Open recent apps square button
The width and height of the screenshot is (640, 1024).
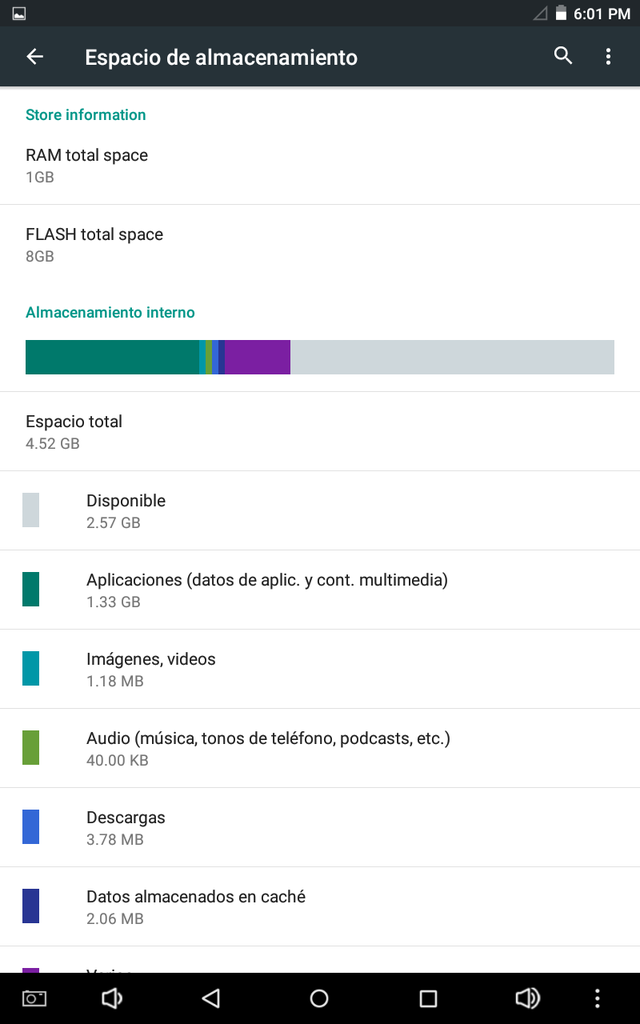tap(428, 998)
